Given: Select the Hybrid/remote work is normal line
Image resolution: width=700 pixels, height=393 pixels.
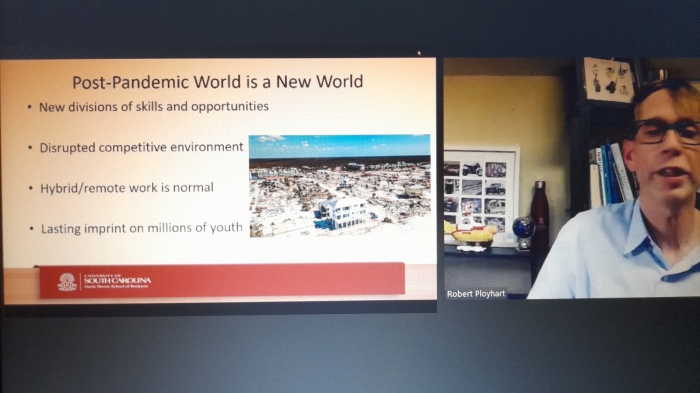Looking at the screenshot, I should (127, 188).
